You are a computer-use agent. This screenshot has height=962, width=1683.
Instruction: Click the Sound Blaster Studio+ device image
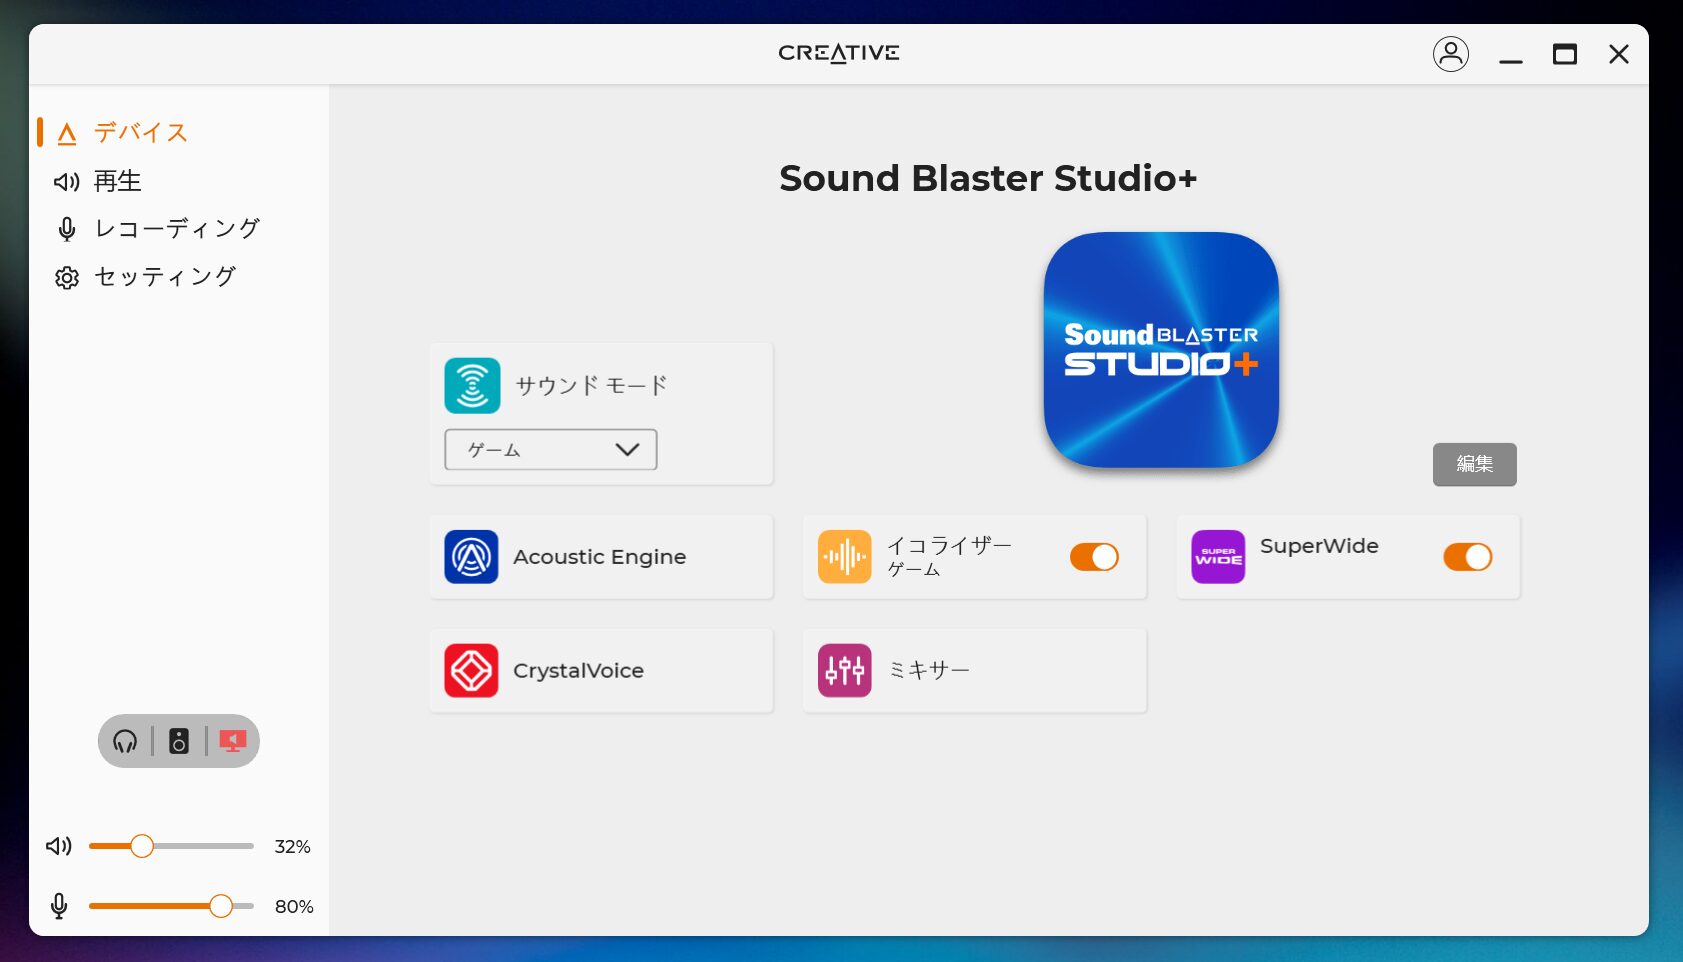pyautogui.click(x=1160, y=350)
